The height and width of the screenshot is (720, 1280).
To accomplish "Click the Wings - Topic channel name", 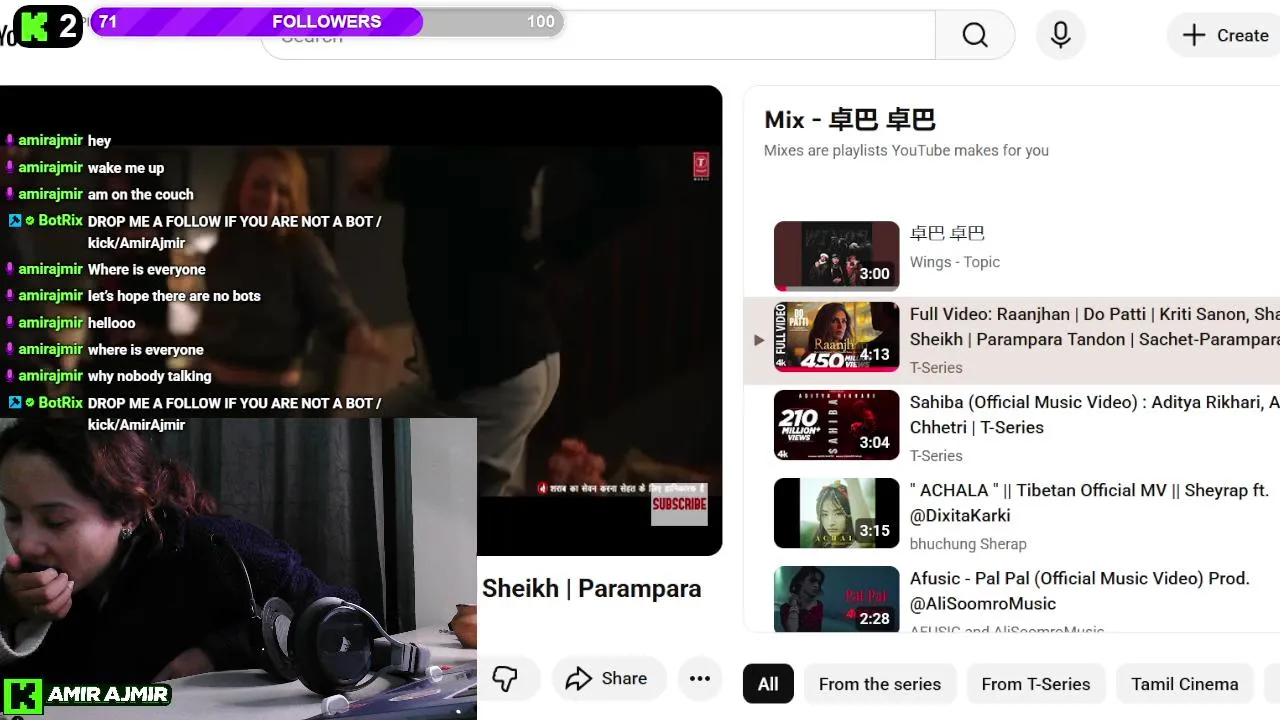I will (x=955, y=262).
